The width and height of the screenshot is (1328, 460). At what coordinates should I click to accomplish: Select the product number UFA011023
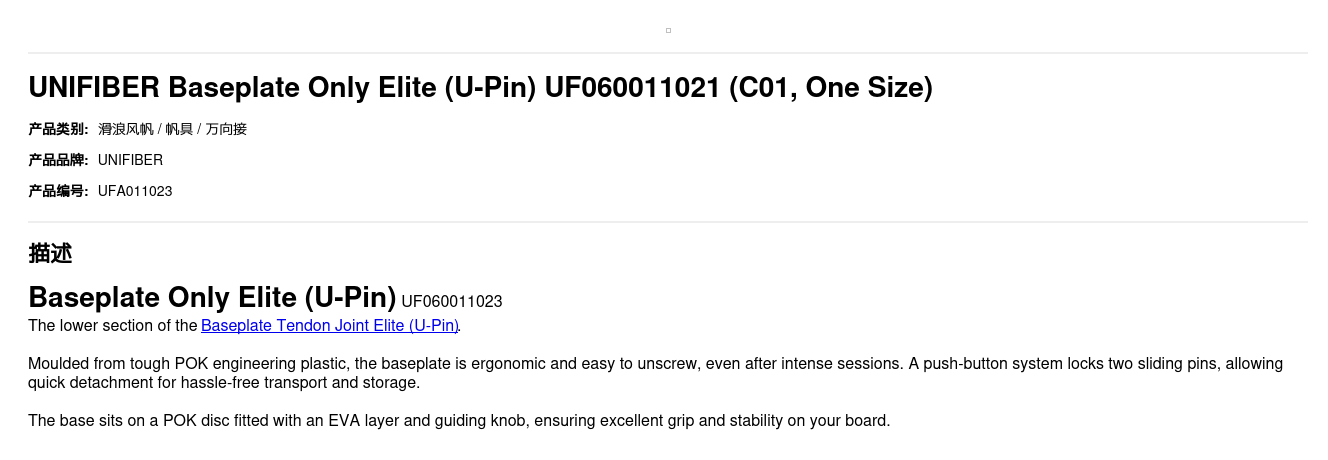click(x=135, y=191)
